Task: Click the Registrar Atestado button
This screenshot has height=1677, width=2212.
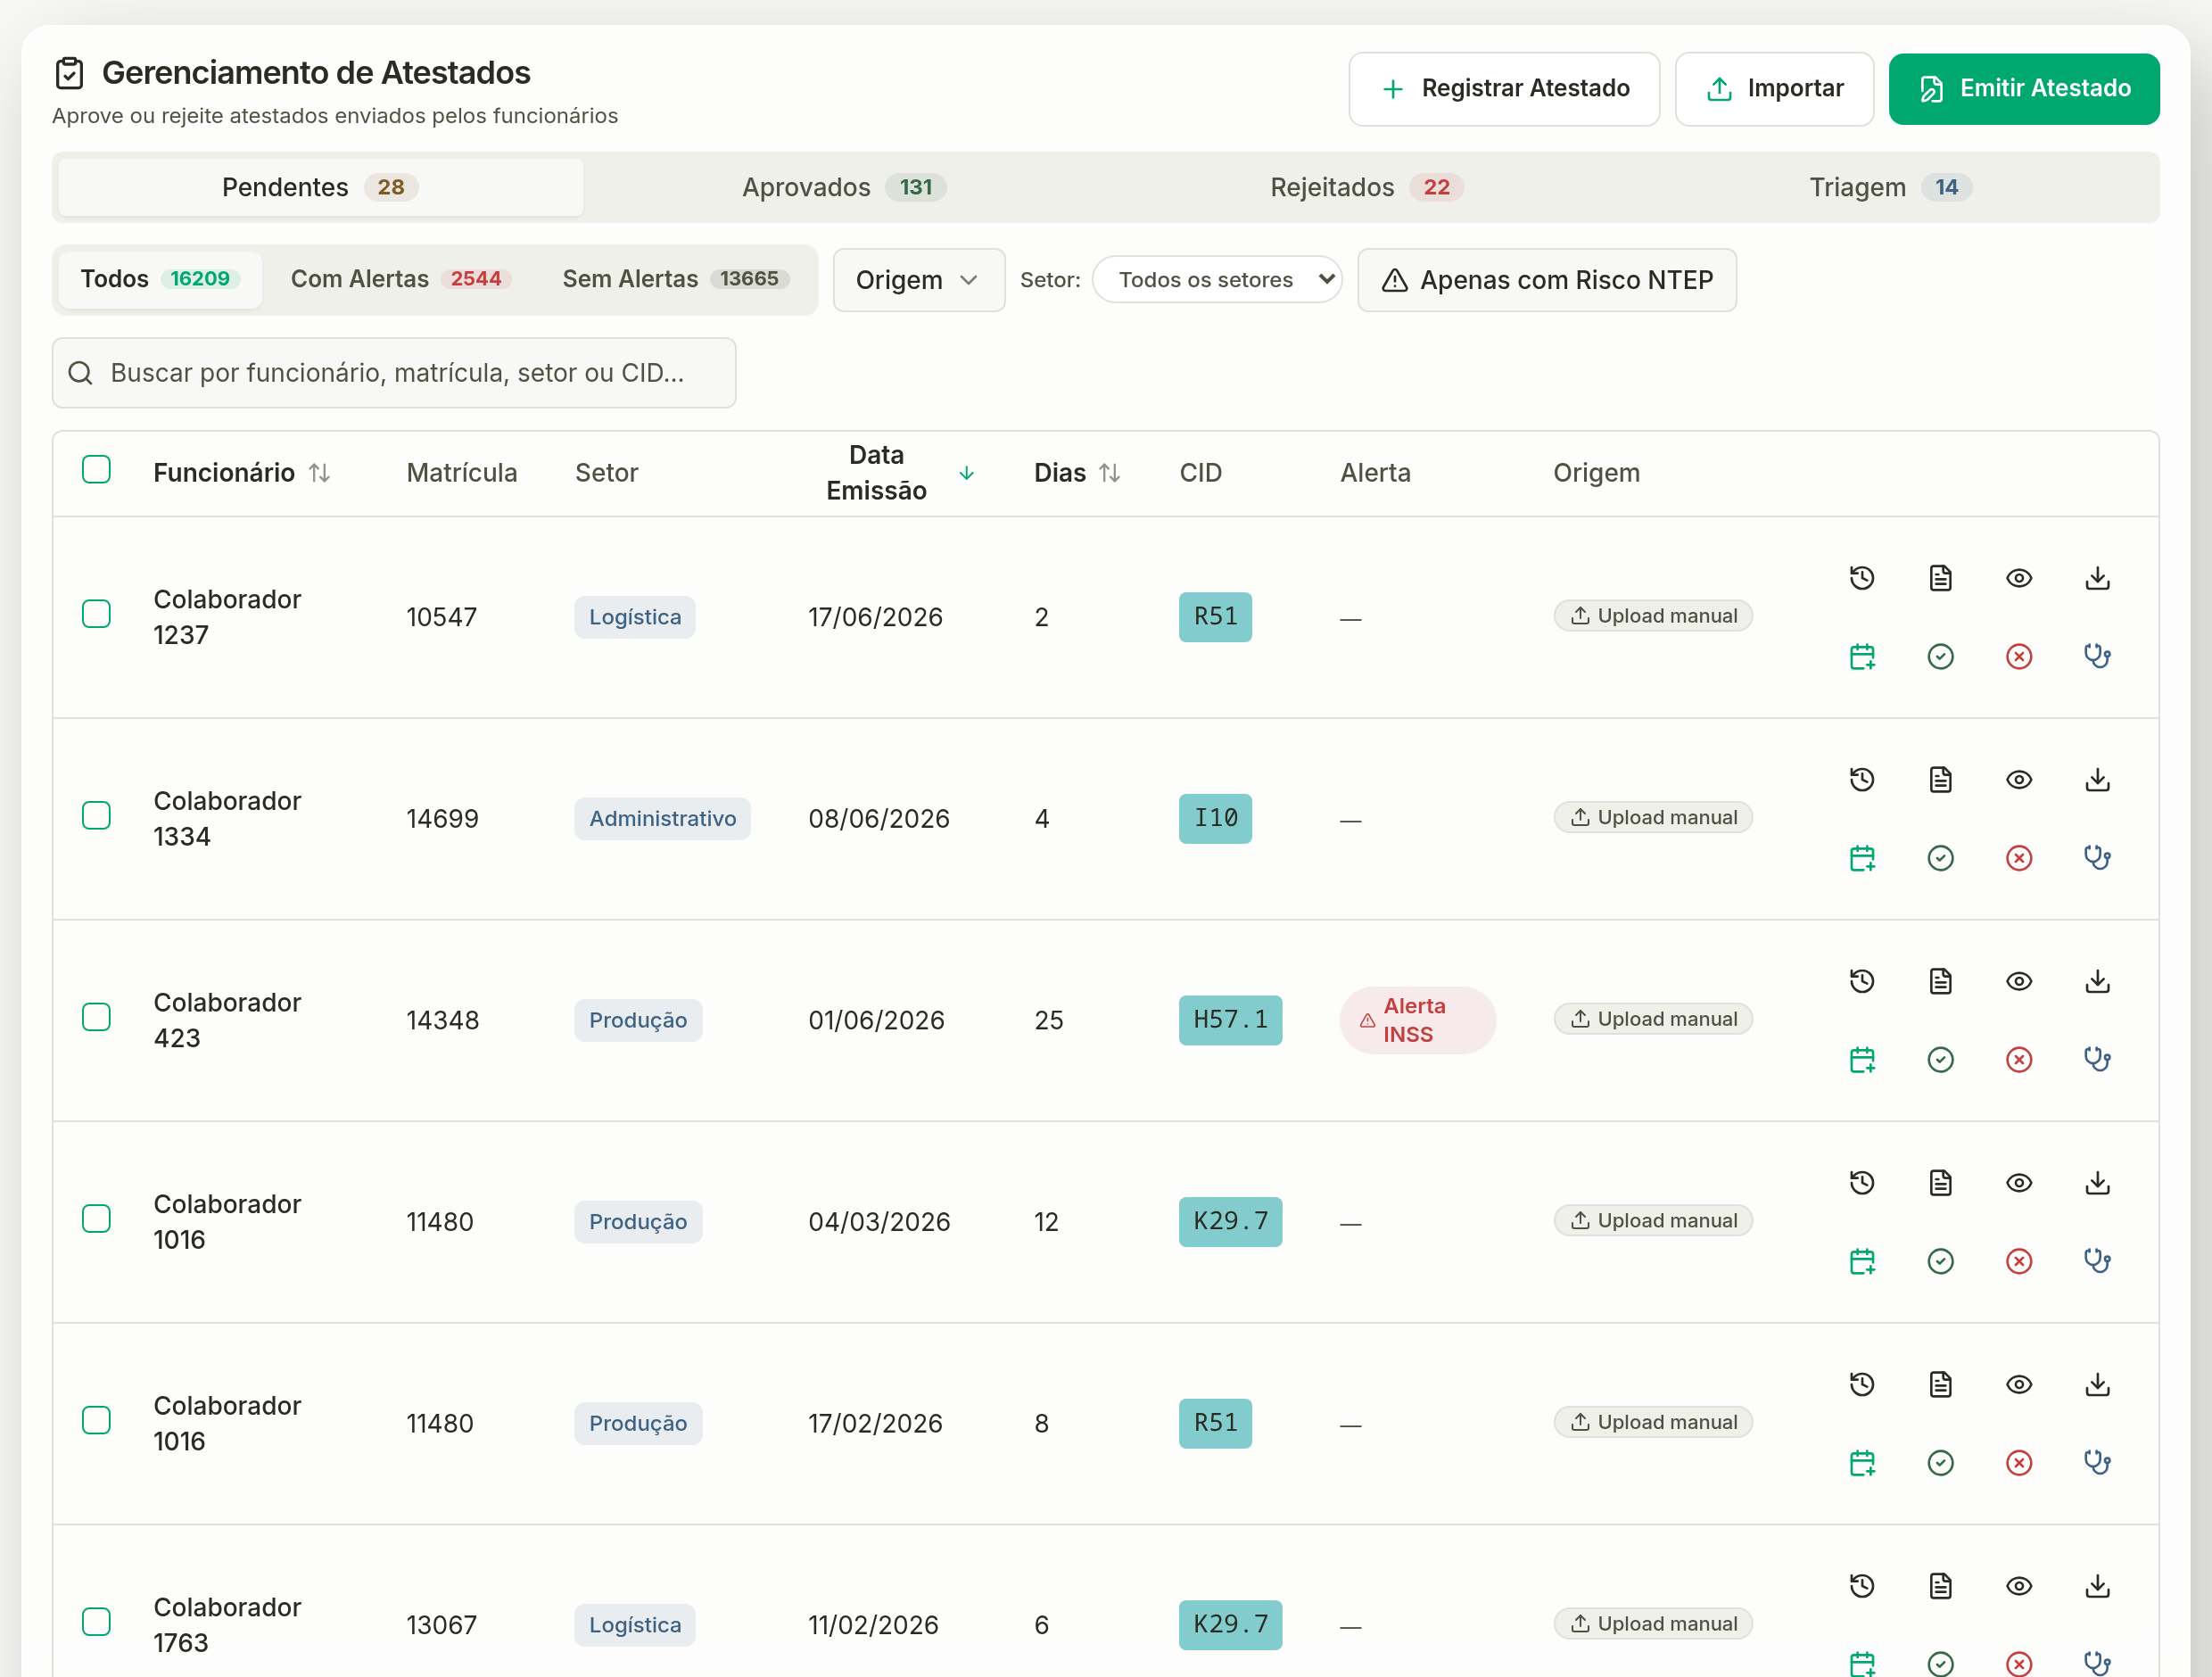Action: point(1503,89)
